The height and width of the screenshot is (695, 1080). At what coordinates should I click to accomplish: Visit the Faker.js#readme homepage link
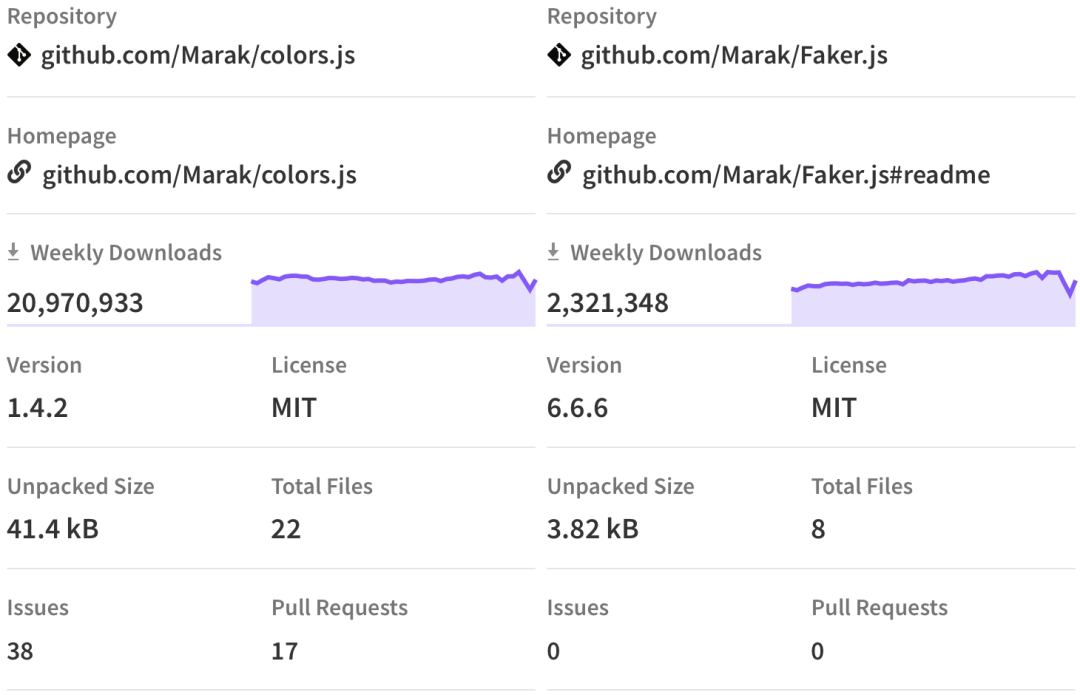(786, 175)
